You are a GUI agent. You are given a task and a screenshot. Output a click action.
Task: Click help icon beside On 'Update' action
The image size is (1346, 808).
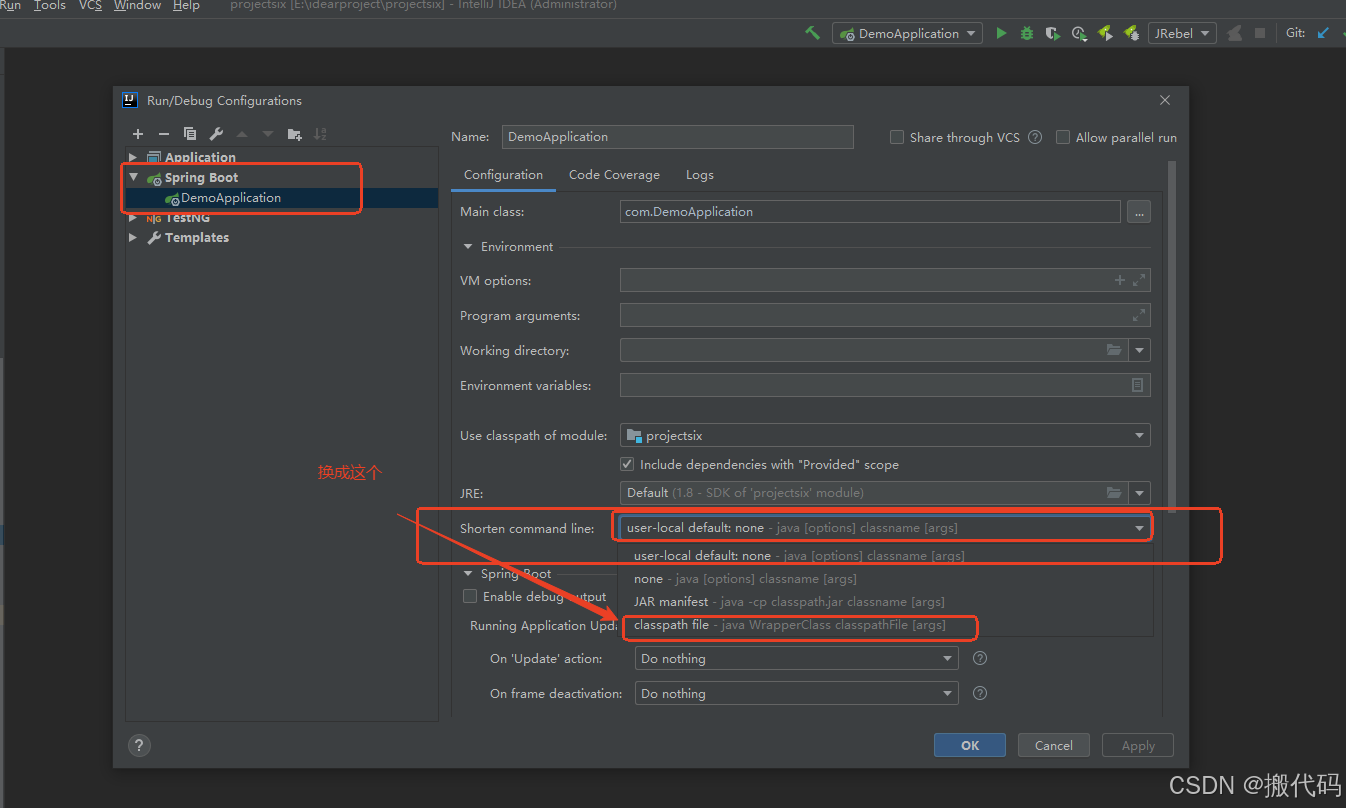coord(980,658)
